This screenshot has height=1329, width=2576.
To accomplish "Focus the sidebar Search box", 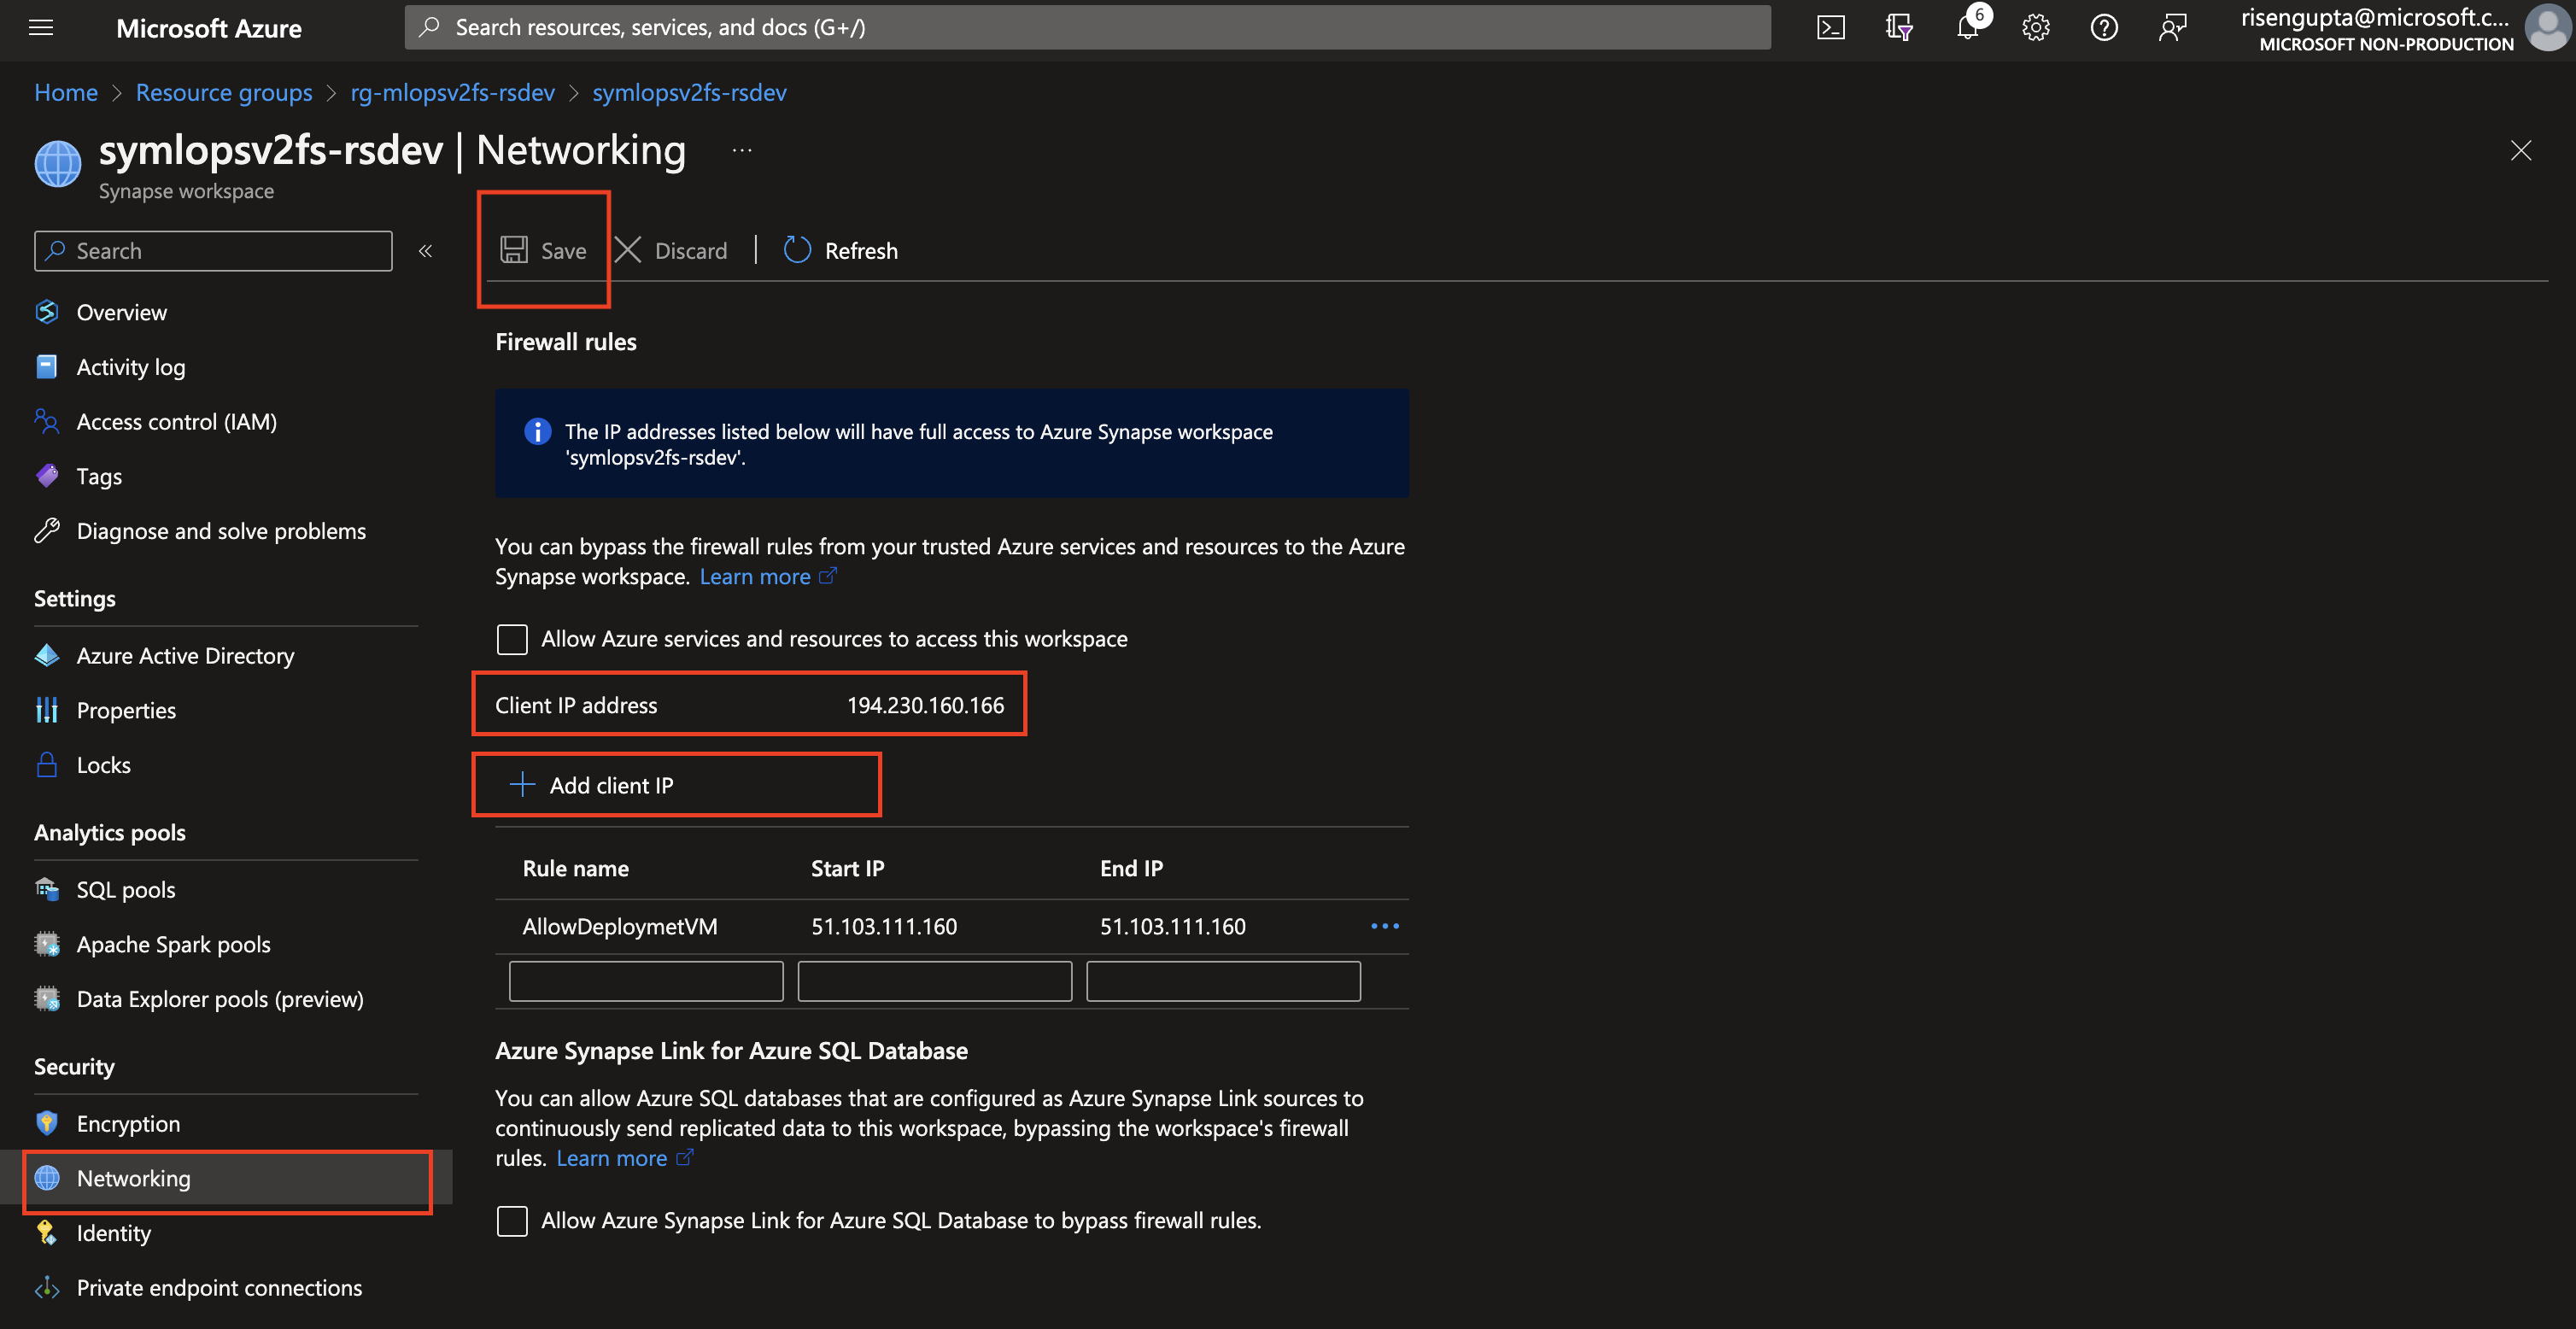I will pyautogui.click(x=213, y=251).
